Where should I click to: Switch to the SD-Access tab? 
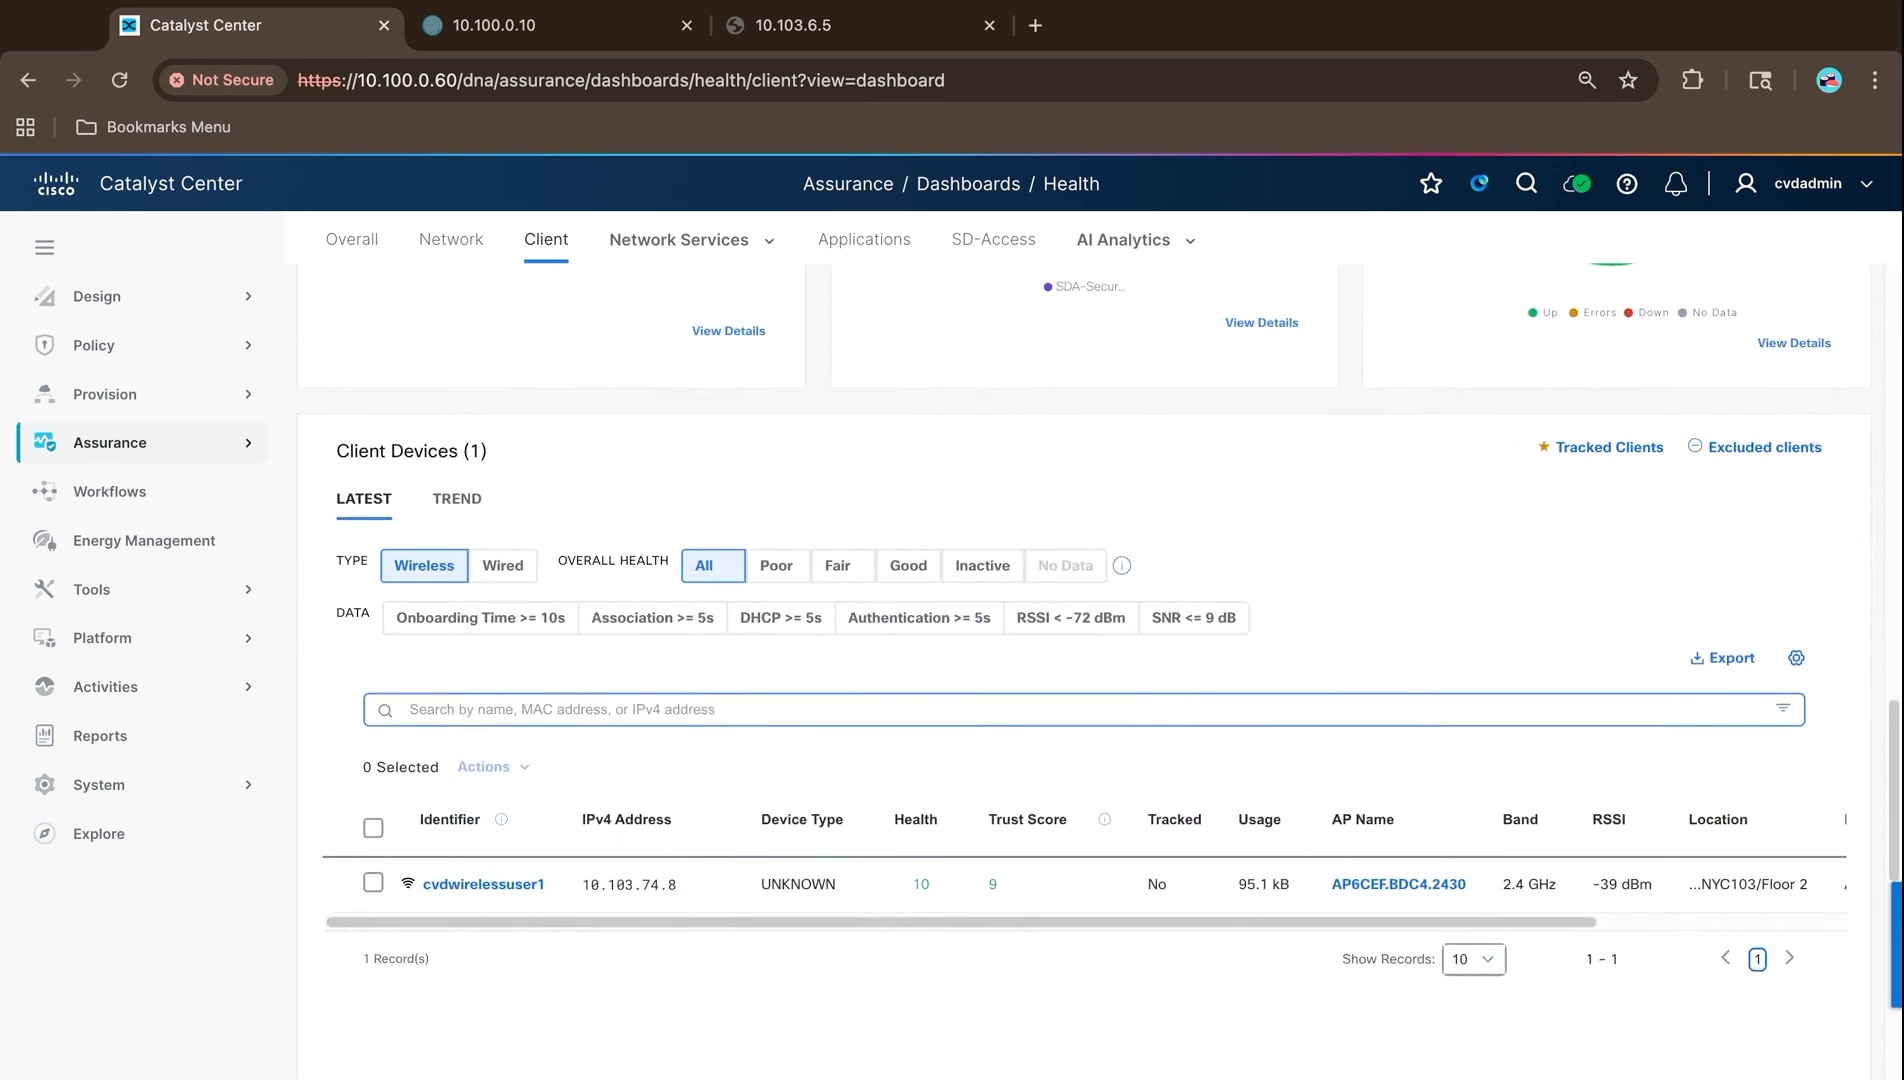(x=993, y=239)
